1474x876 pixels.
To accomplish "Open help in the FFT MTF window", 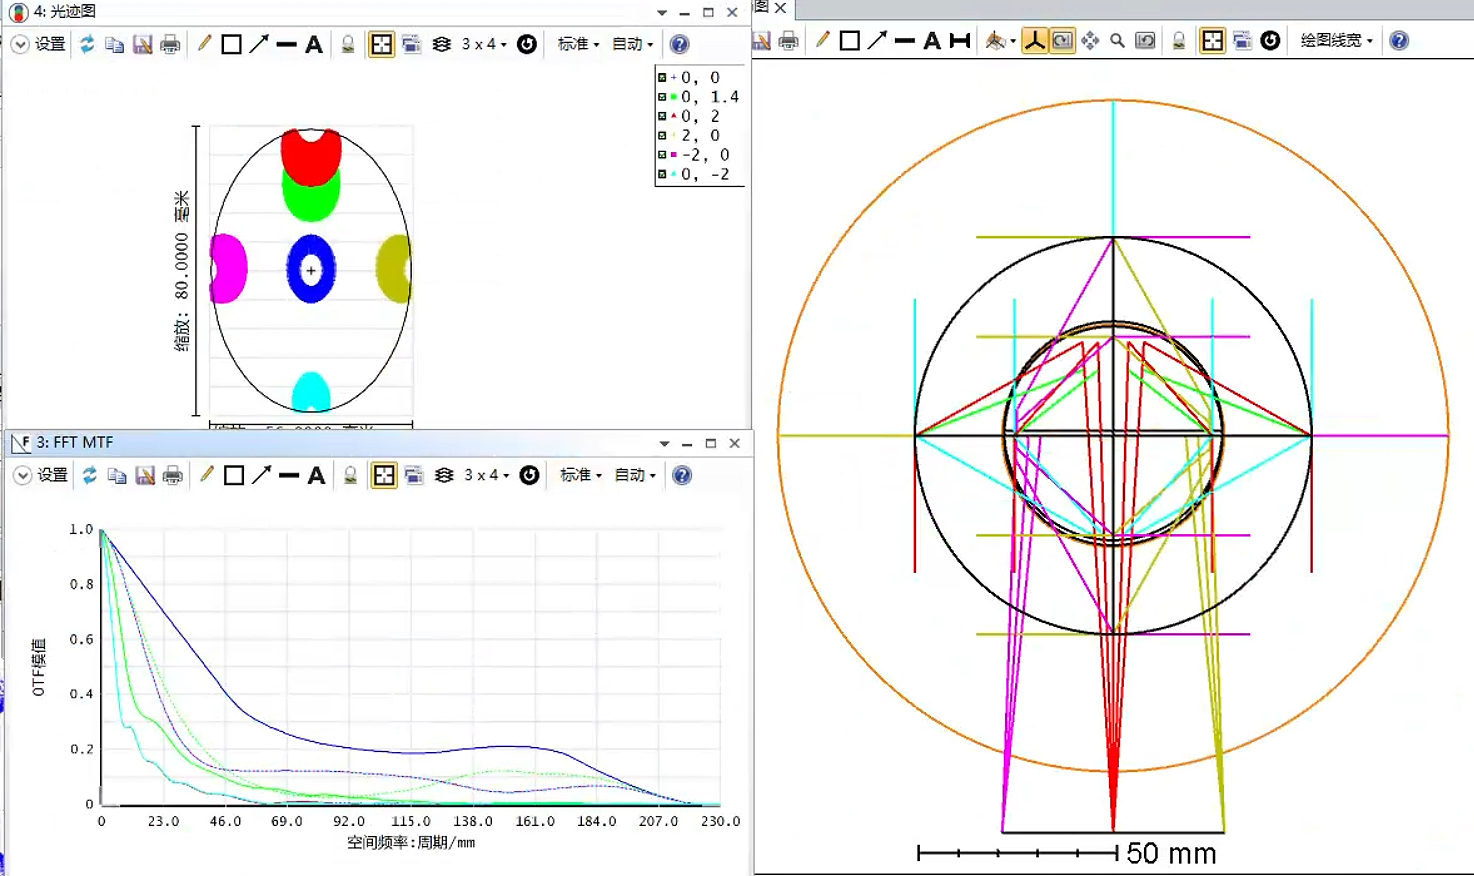I will (x=682, y=475).
